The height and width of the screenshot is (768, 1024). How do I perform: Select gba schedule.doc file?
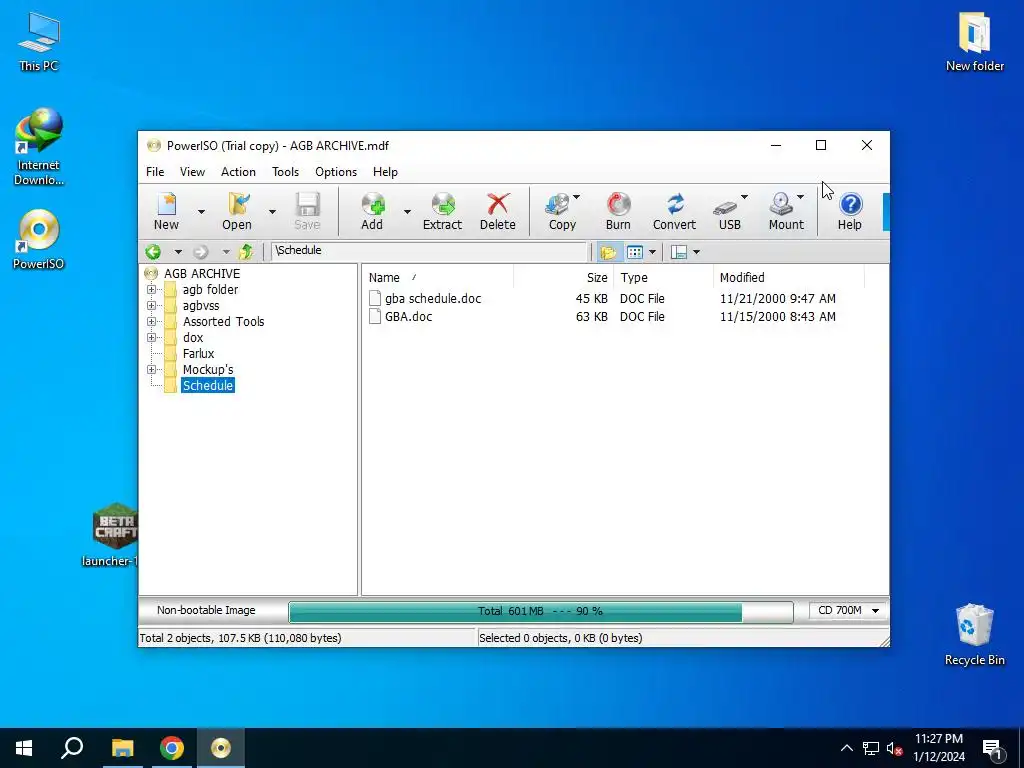click(433, 298)
